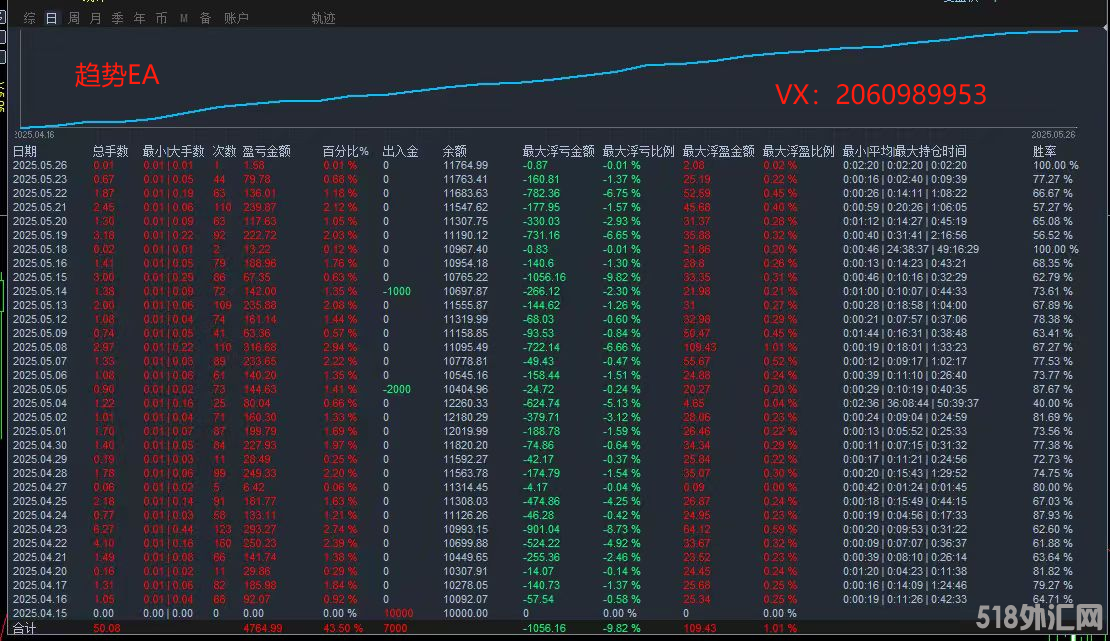
Task: Select the 合计 totals row label
Action: [24, 628]
